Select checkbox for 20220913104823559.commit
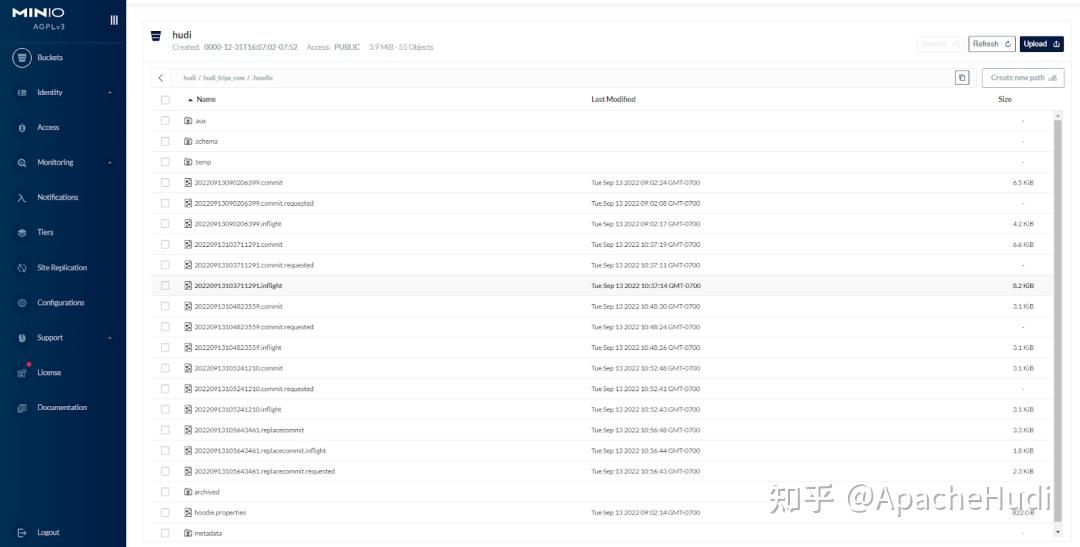 tap(165, 306)
